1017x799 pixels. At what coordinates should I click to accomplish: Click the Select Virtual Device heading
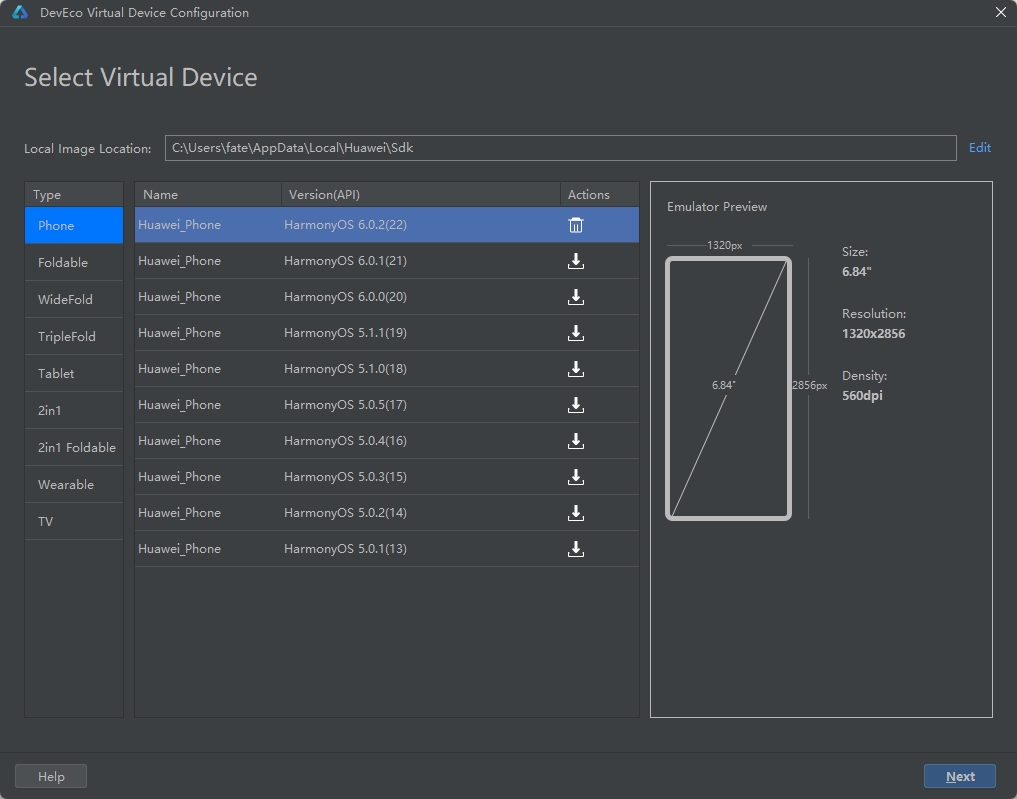tap(141, 78)
